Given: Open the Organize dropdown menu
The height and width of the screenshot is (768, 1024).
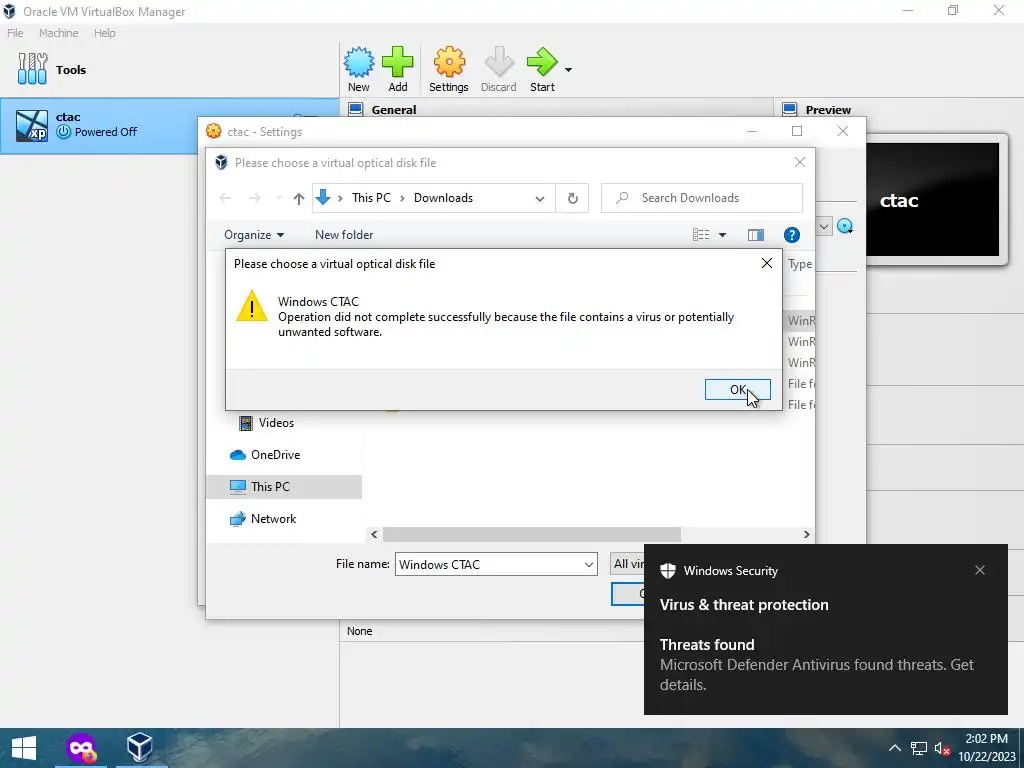Looking at the screenshot, I should click(x=253, y=234).
